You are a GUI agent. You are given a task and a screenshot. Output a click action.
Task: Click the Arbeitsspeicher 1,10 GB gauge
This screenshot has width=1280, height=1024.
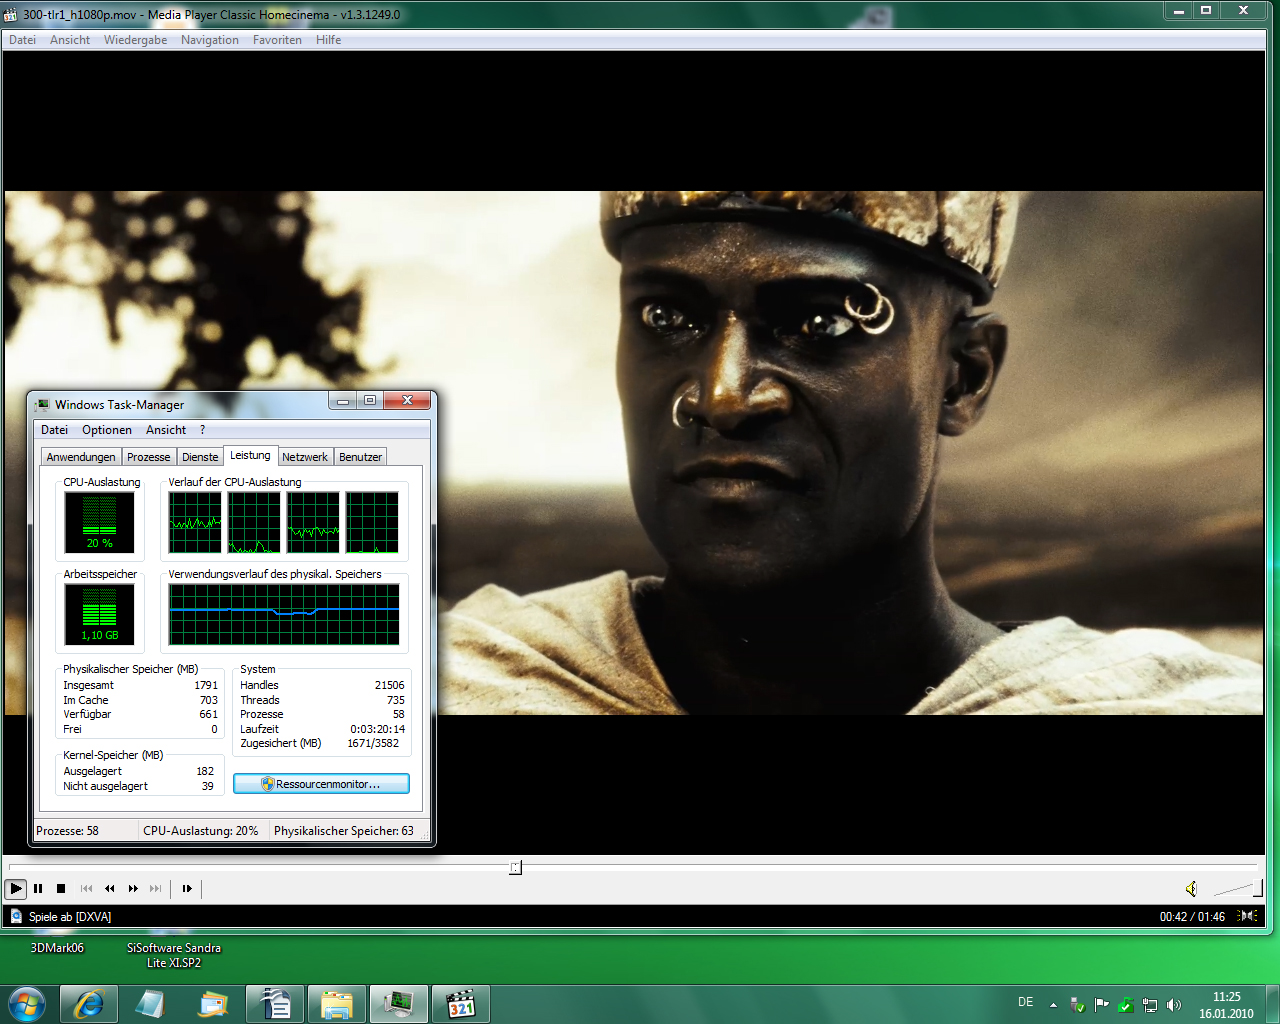[99, 614]
